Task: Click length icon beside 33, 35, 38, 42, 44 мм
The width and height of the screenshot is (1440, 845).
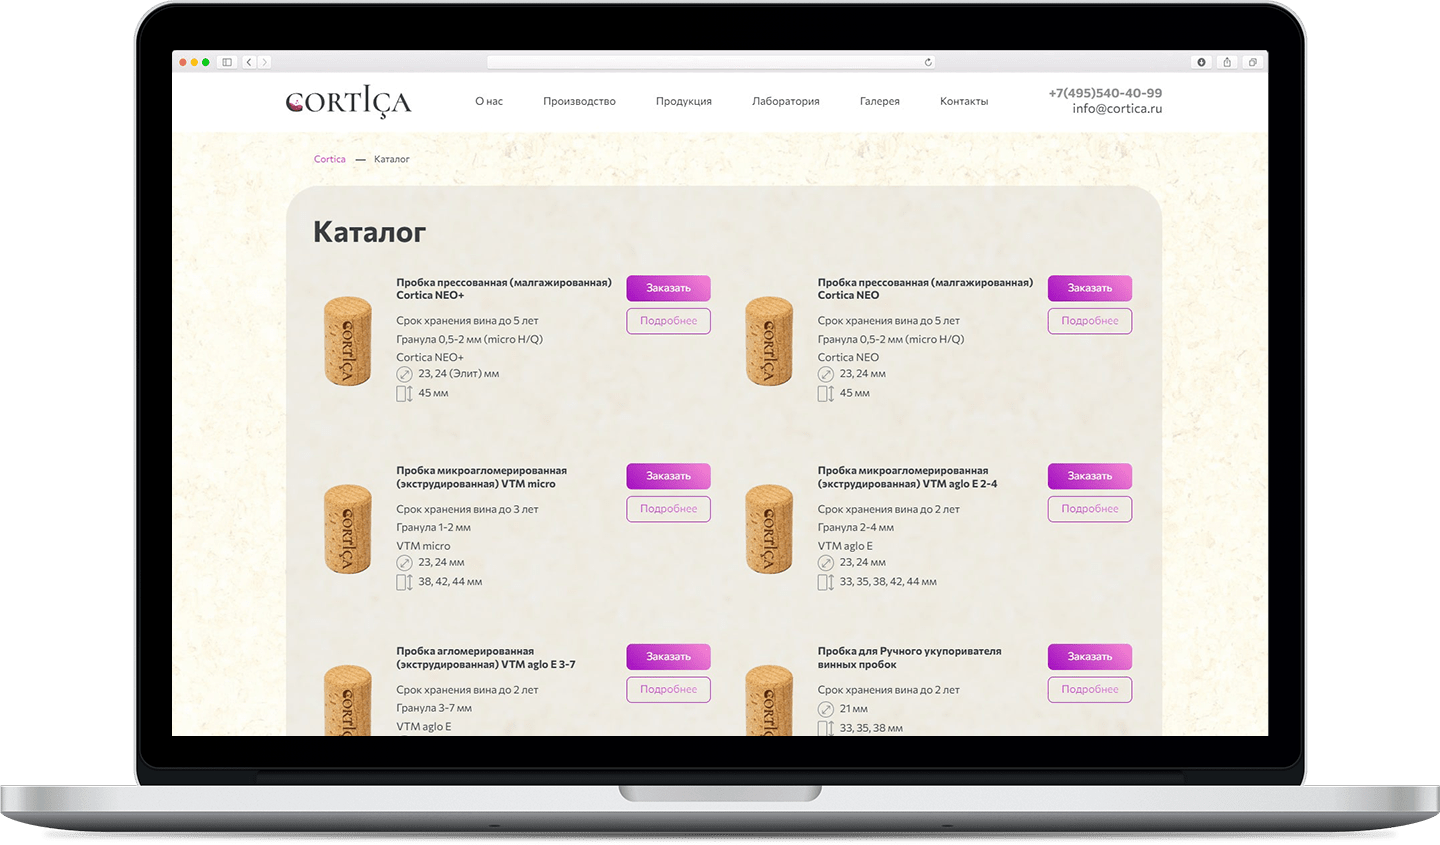Action: pyautogui.click(x=826, y=582)
